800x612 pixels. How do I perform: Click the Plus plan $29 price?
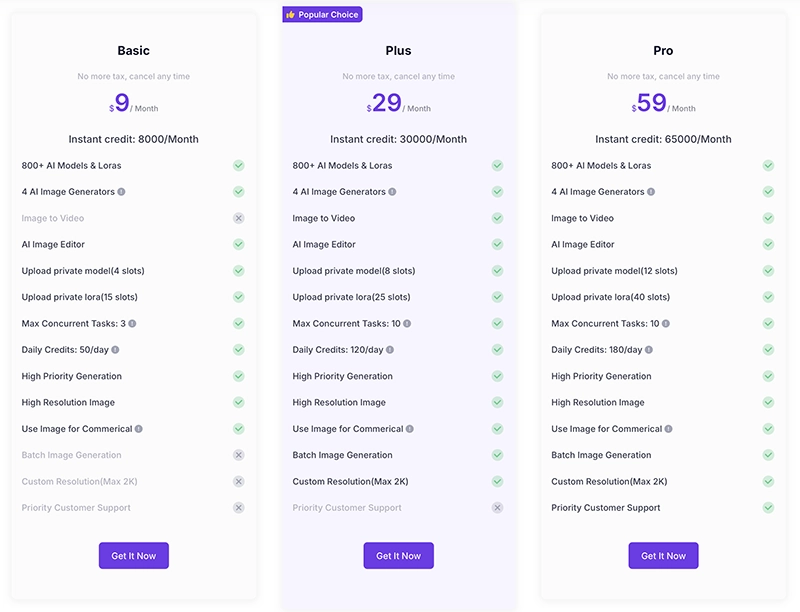click(386, 103)
